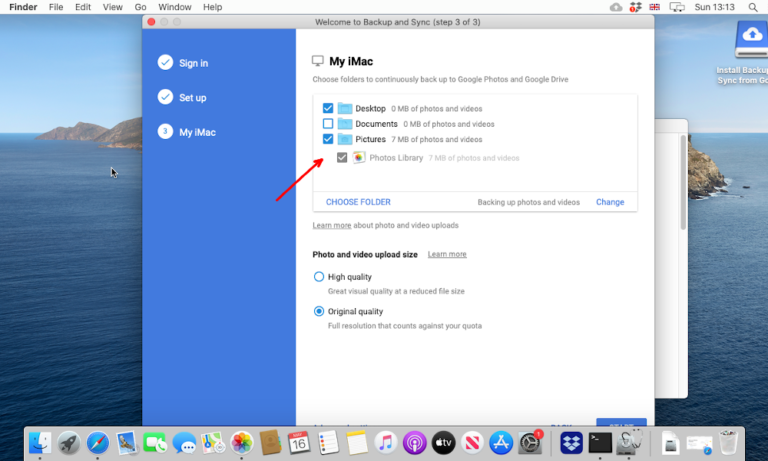Open Notes yellow pad in dock
Screen dimensions: 768x461
[357, 443]
